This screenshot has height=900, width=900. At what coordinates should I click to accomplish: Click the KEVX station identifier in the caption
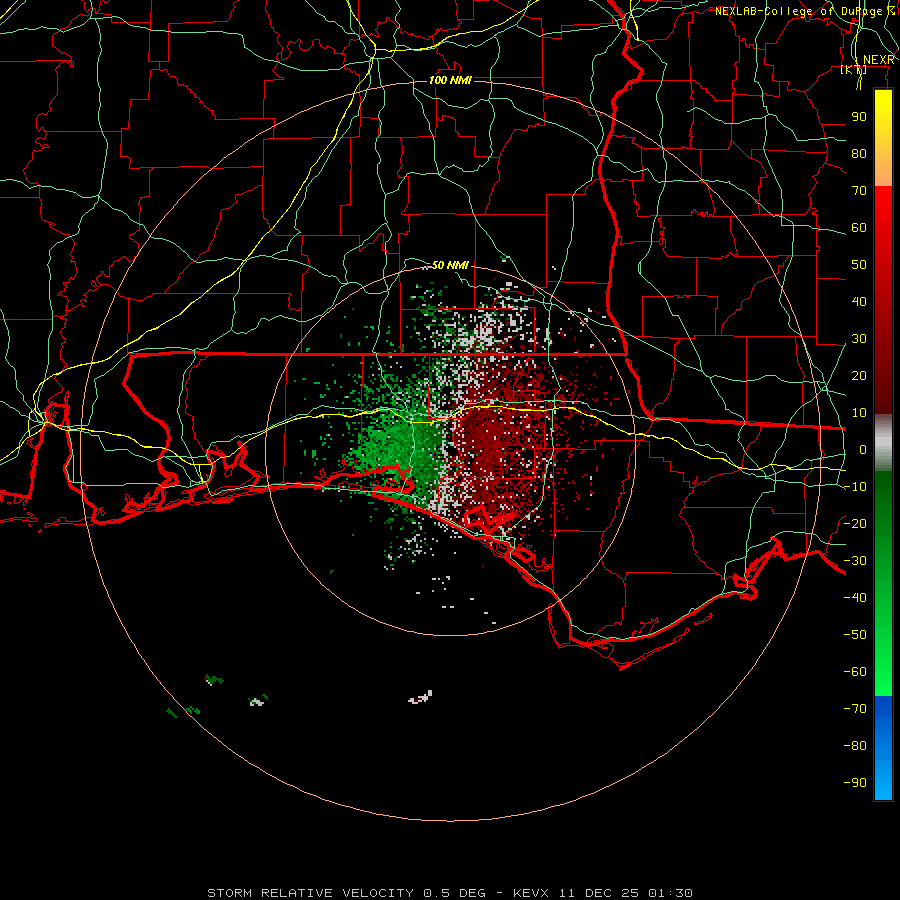pos(533,893)
